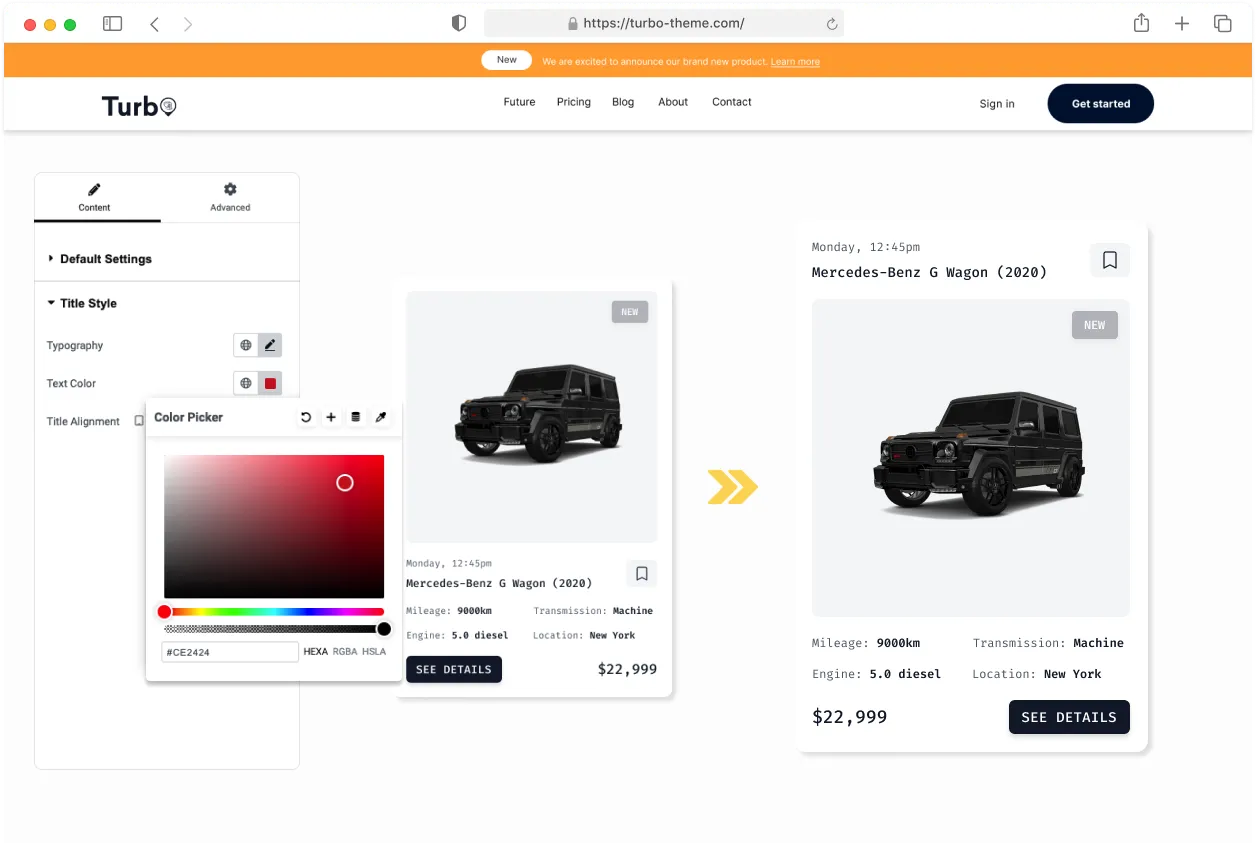The height and width of the screenshot is (843, 1256).
Task: Select the eyedropper tool in Color Picker
Action: pos(380,417)
